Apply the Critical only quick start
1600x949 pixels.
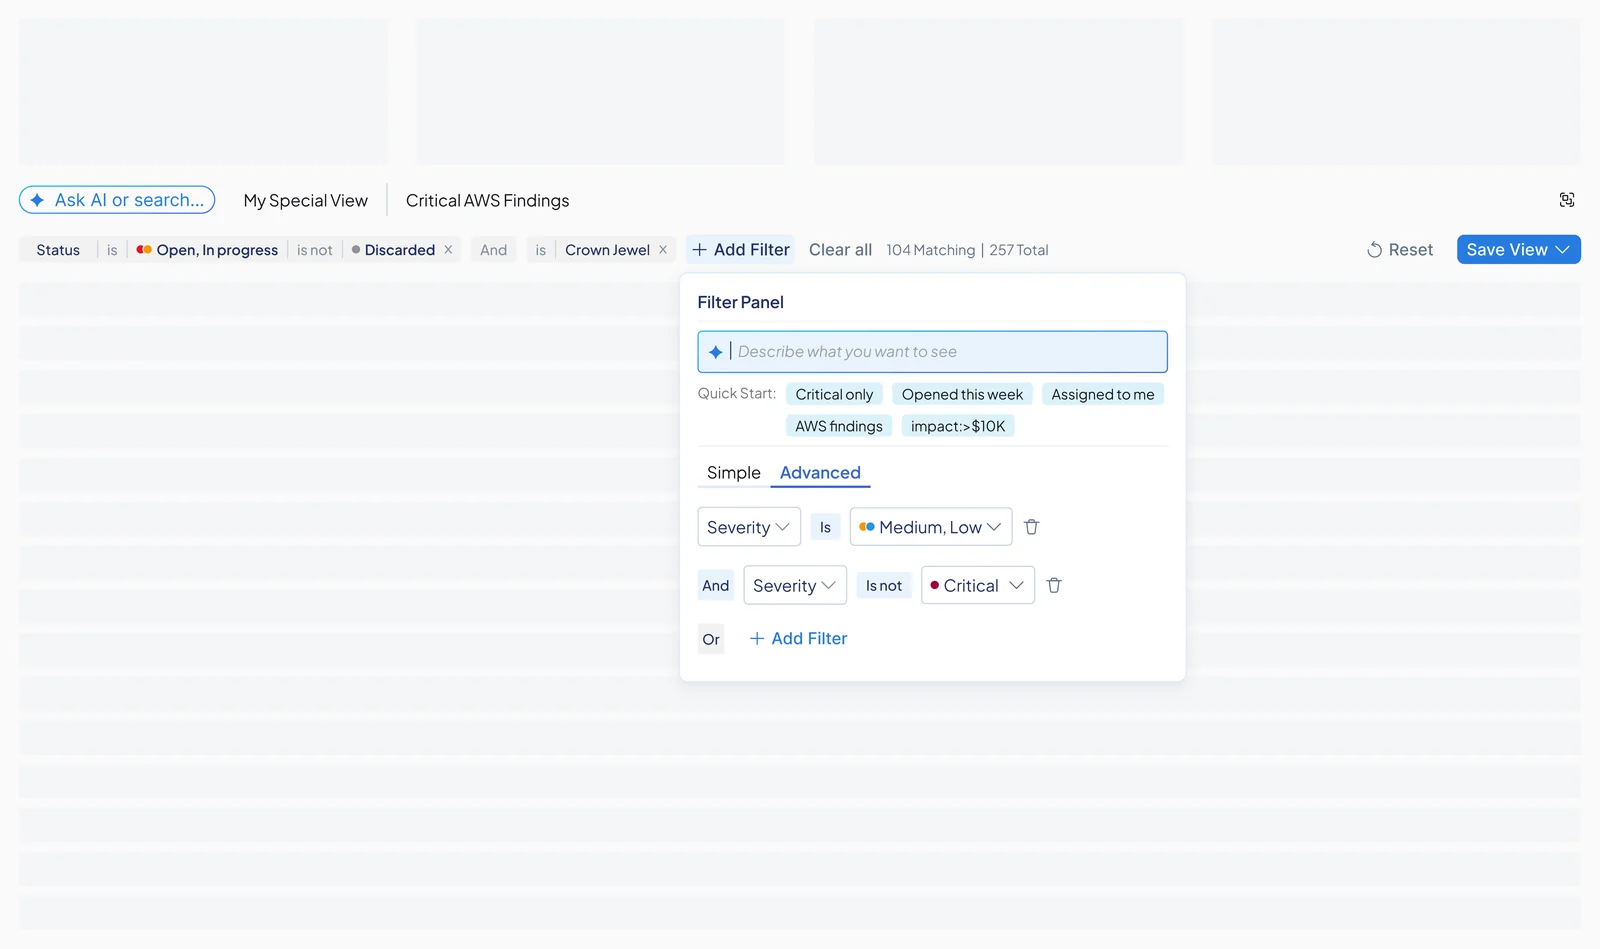(x=834, y=395)
